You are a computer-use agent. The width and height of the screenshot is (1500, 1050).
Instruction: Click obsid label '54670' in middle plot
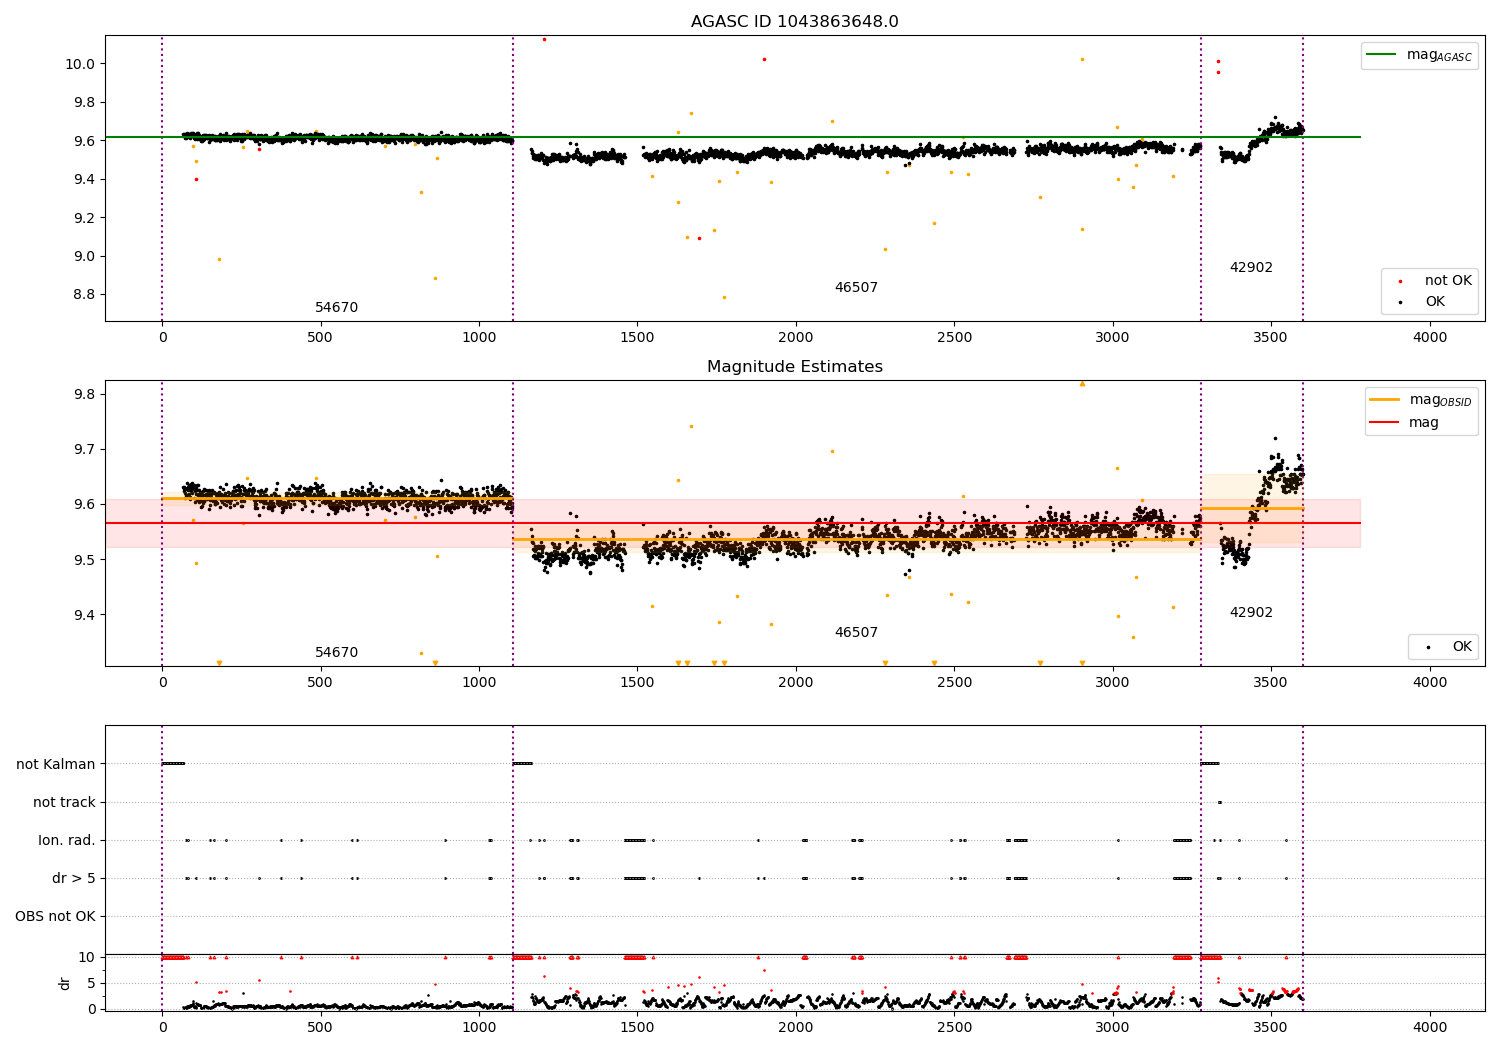click(336, 653)
